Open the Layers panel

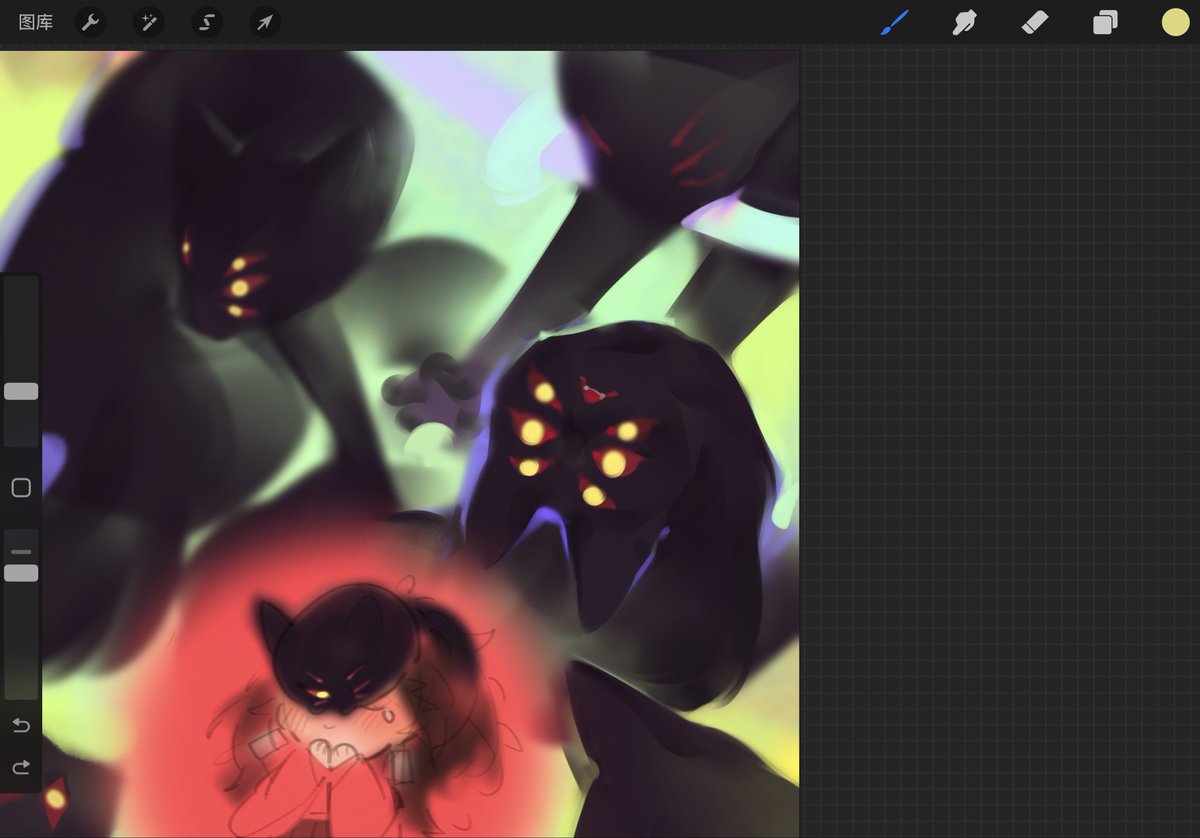(1105, 22)
